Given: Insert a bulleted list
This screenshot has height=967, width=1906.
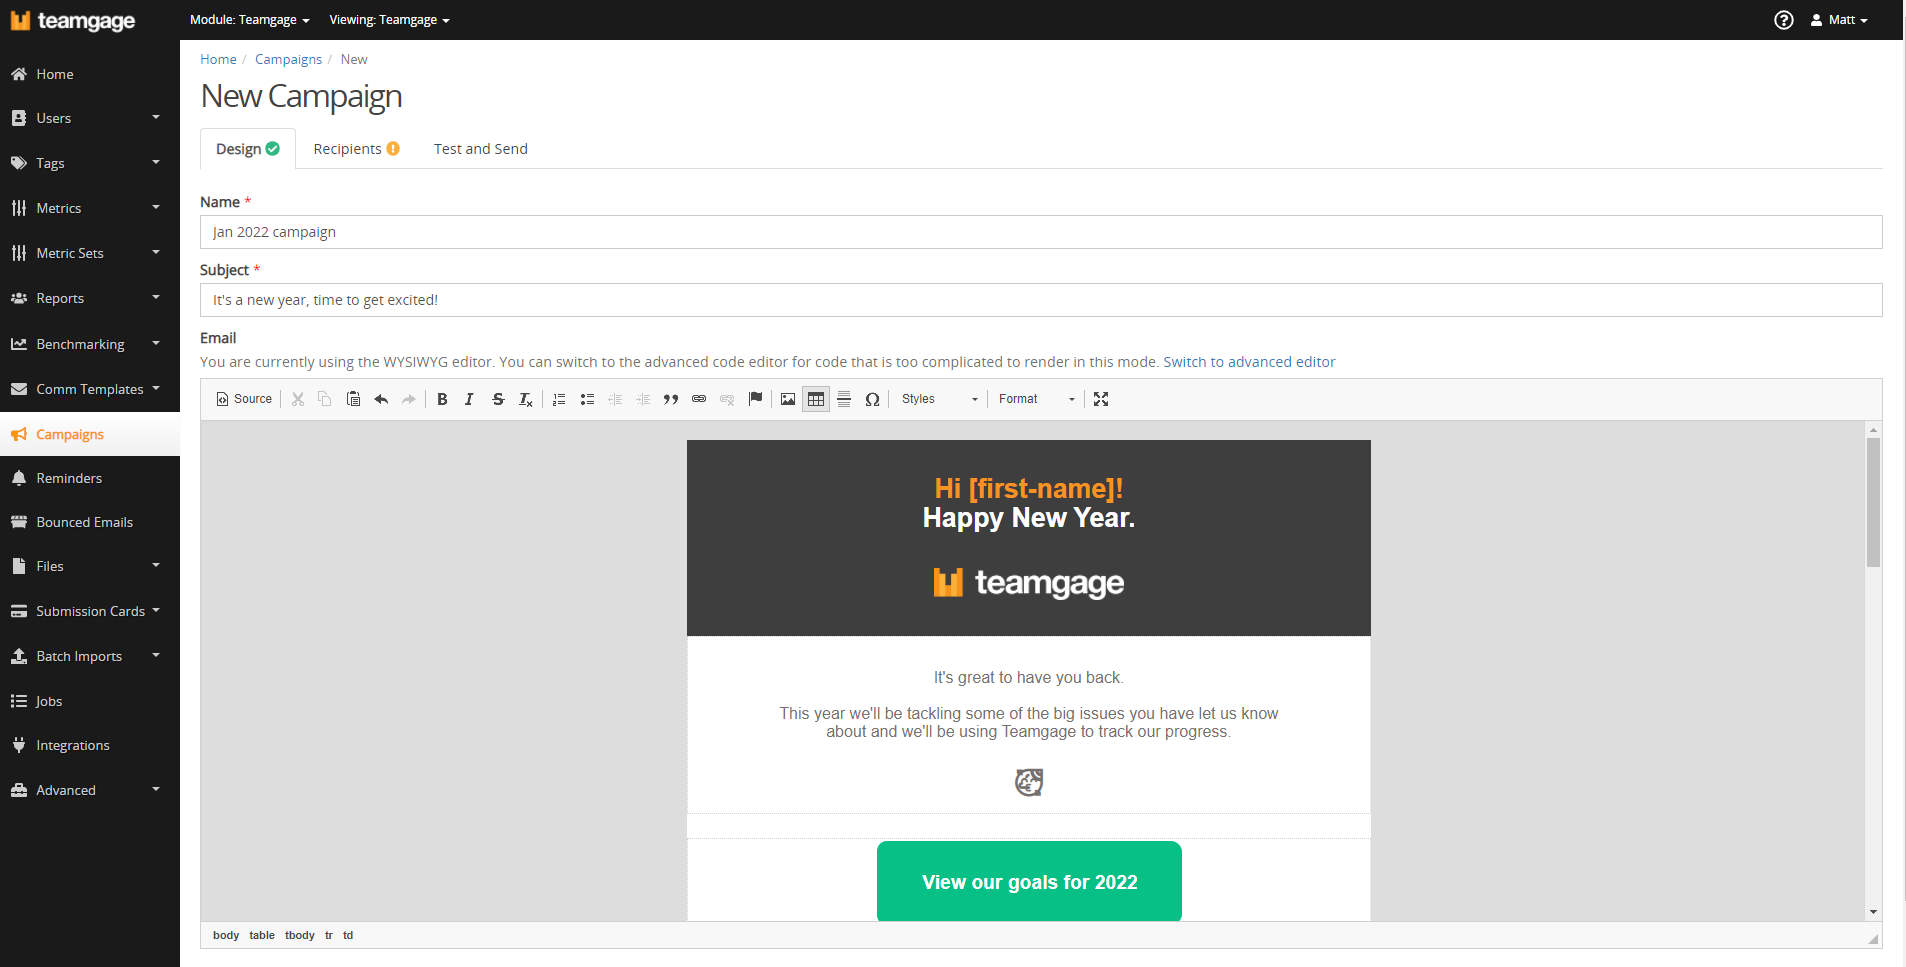Looking at the screenshot, I should pyautogui.click(x=587, y=399).
